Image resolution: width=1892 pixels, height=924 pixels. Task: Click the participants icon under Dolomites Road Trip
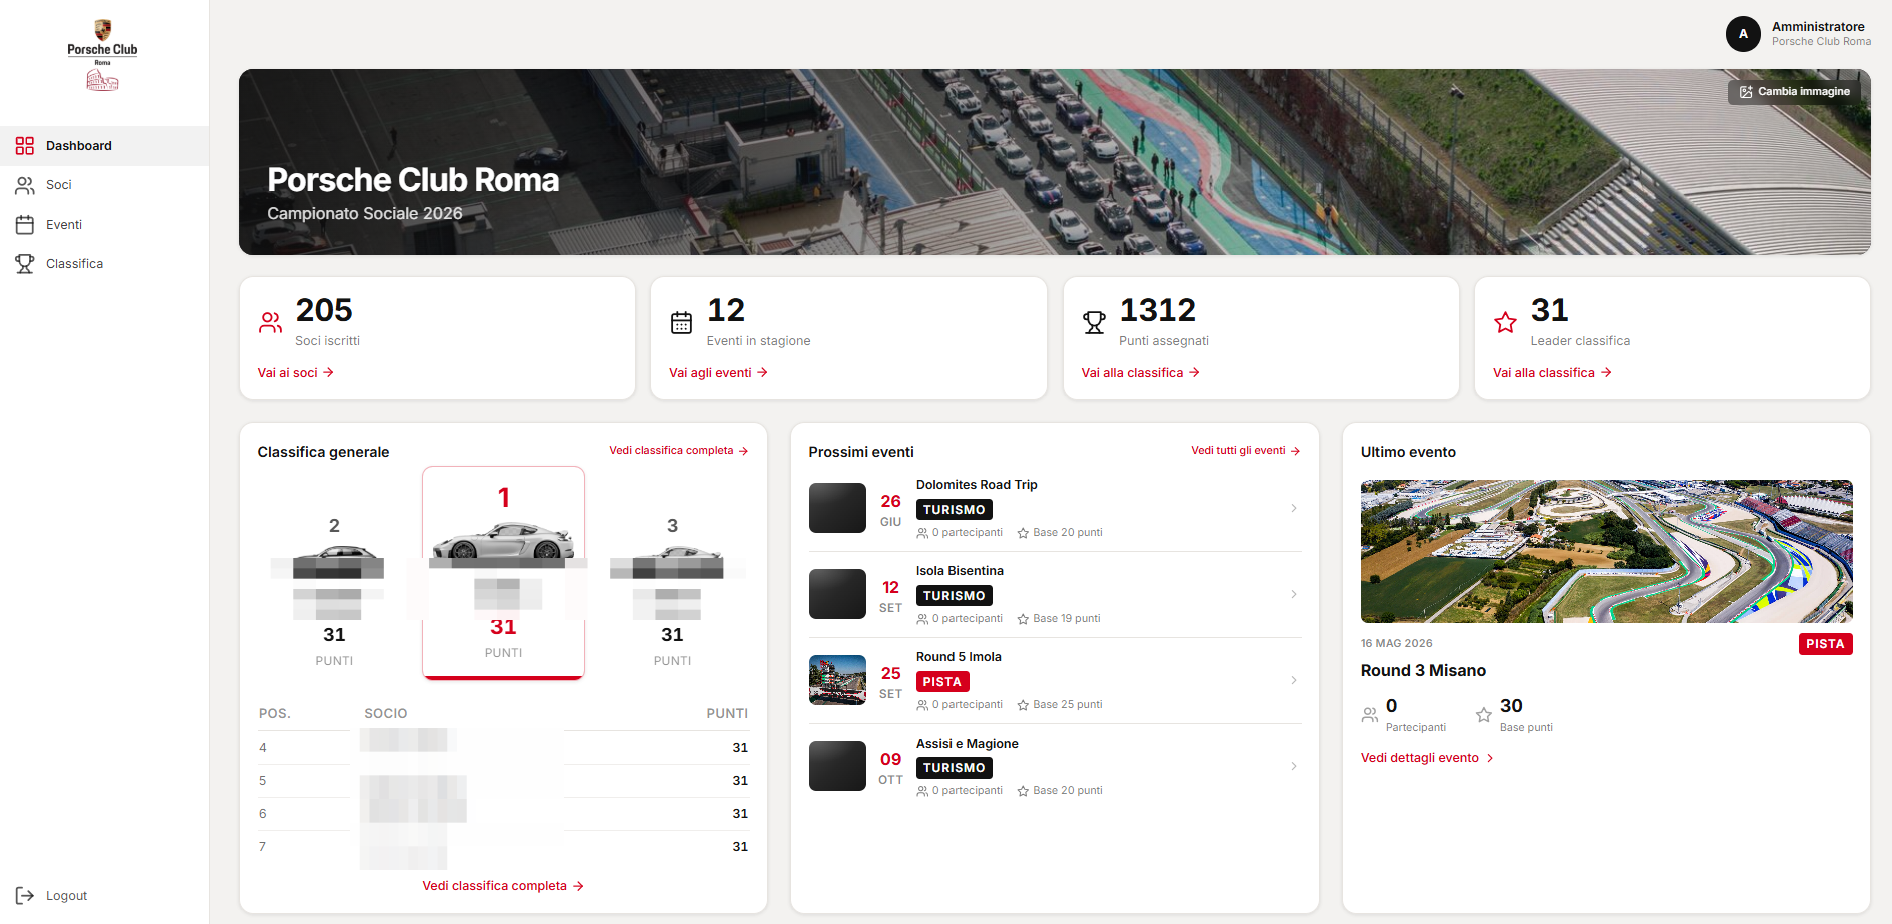(922, 533)
